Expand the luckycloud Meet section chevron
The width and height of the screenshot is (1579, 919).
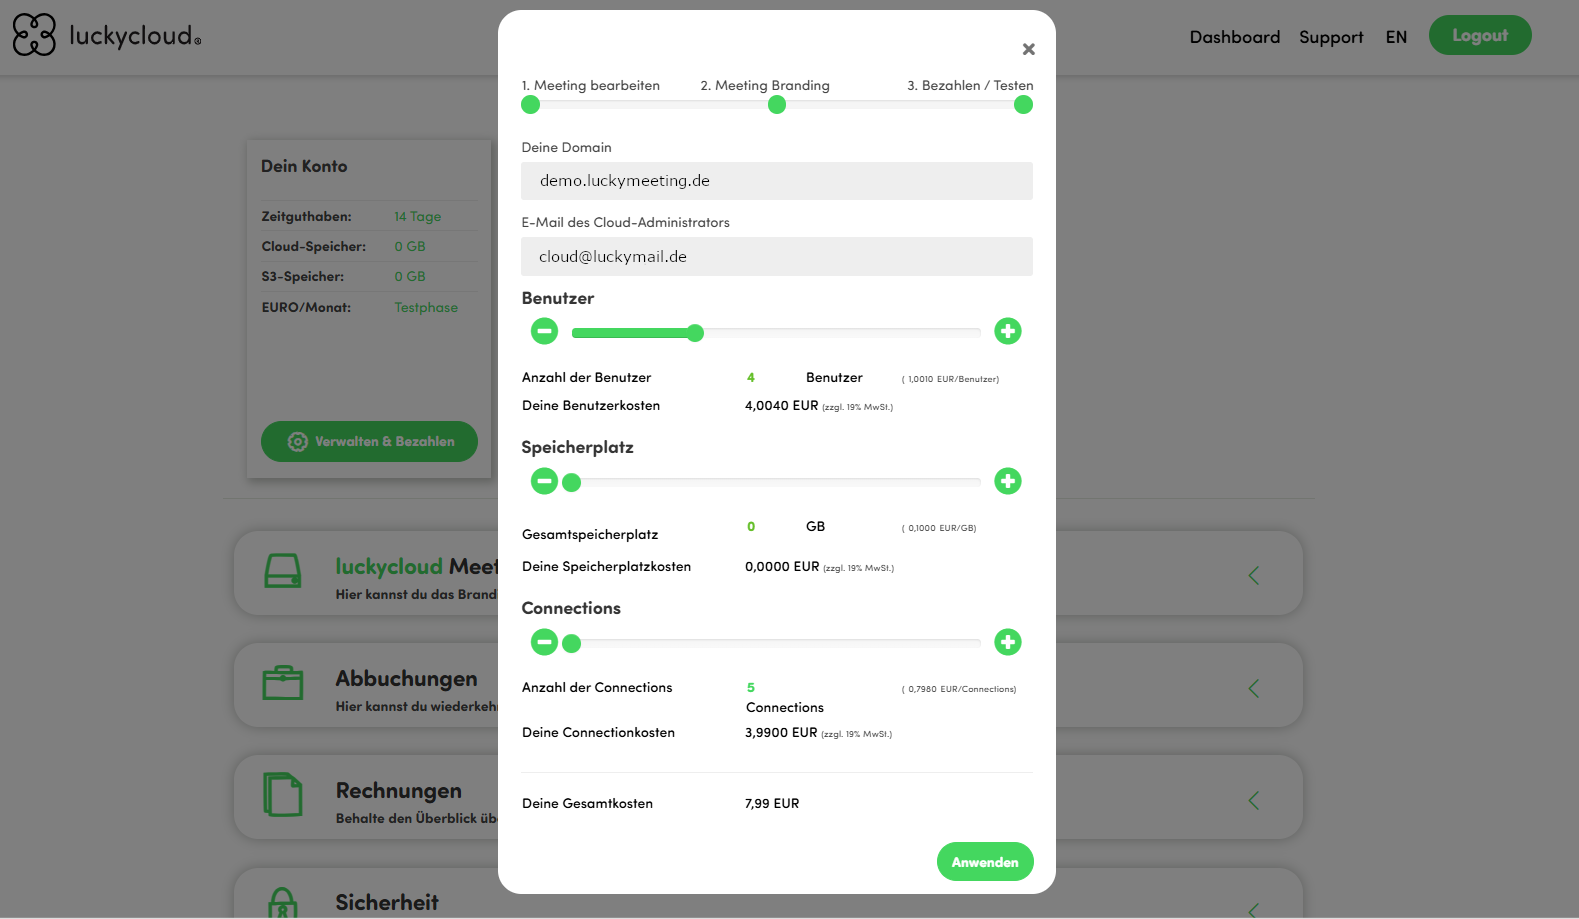[x=1254, y=575]
